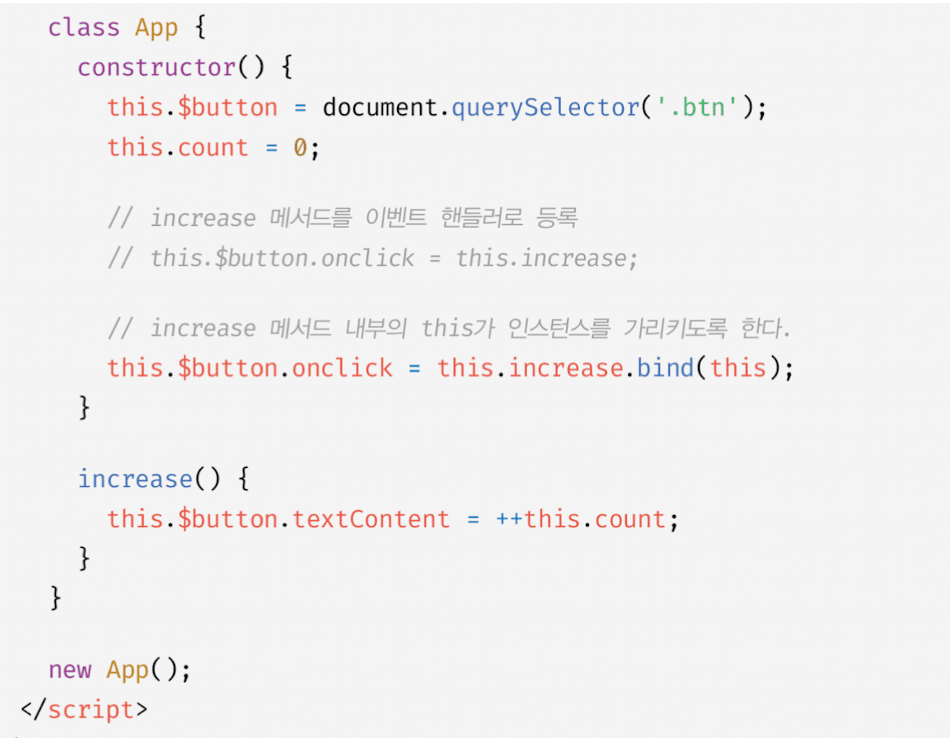
Task: Click the bind method call
Action: pos(665,368)
